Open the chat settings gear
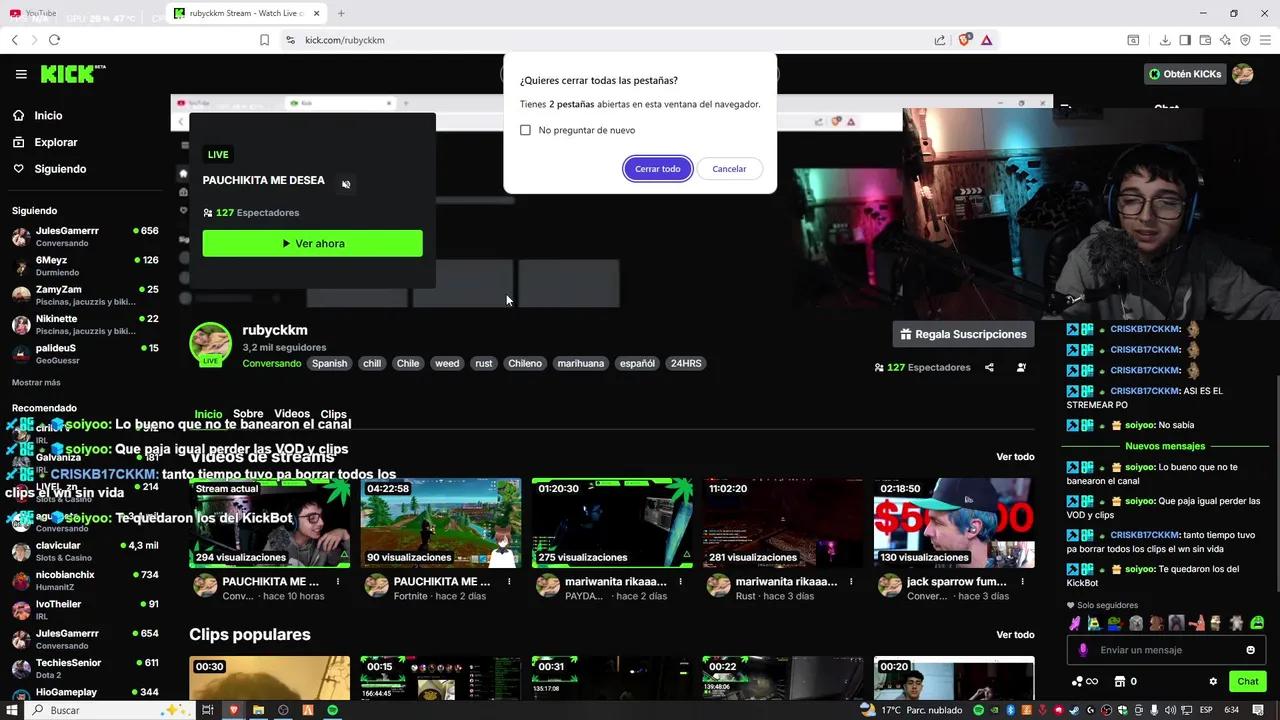 tap(1213, 681)
